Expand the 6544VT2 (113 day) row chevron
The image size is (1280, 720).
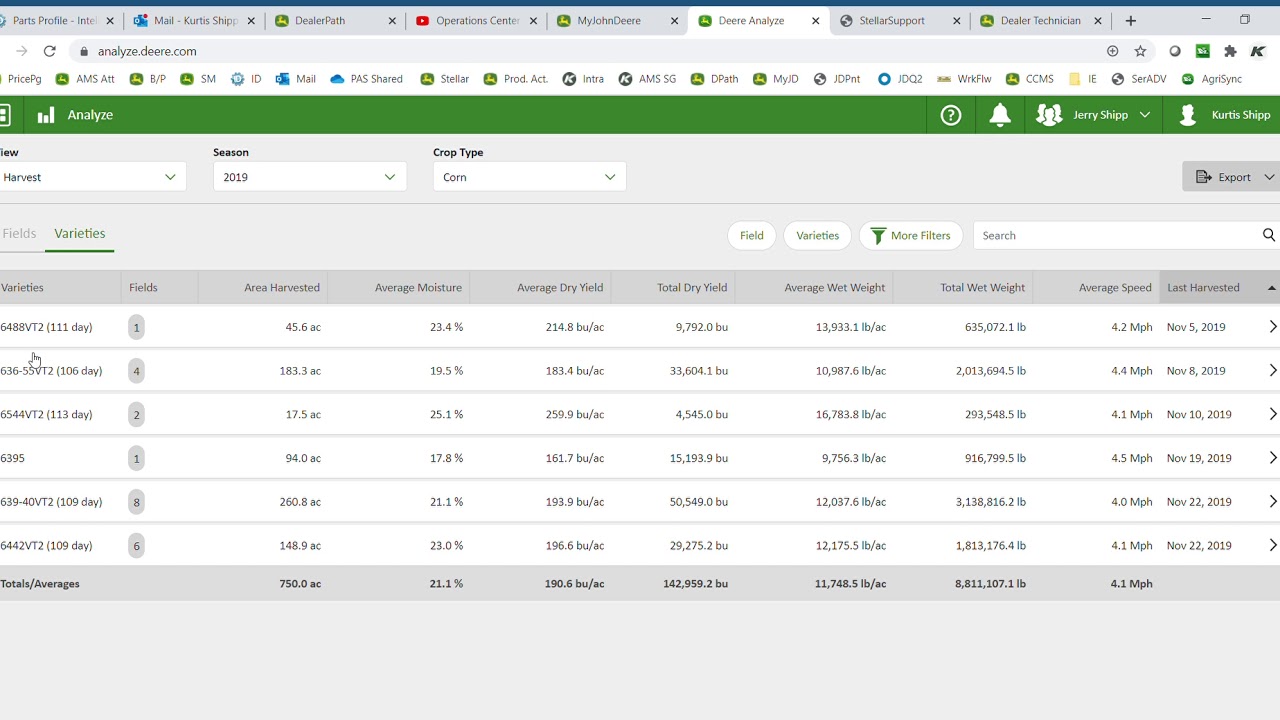tap(1272, 414)
